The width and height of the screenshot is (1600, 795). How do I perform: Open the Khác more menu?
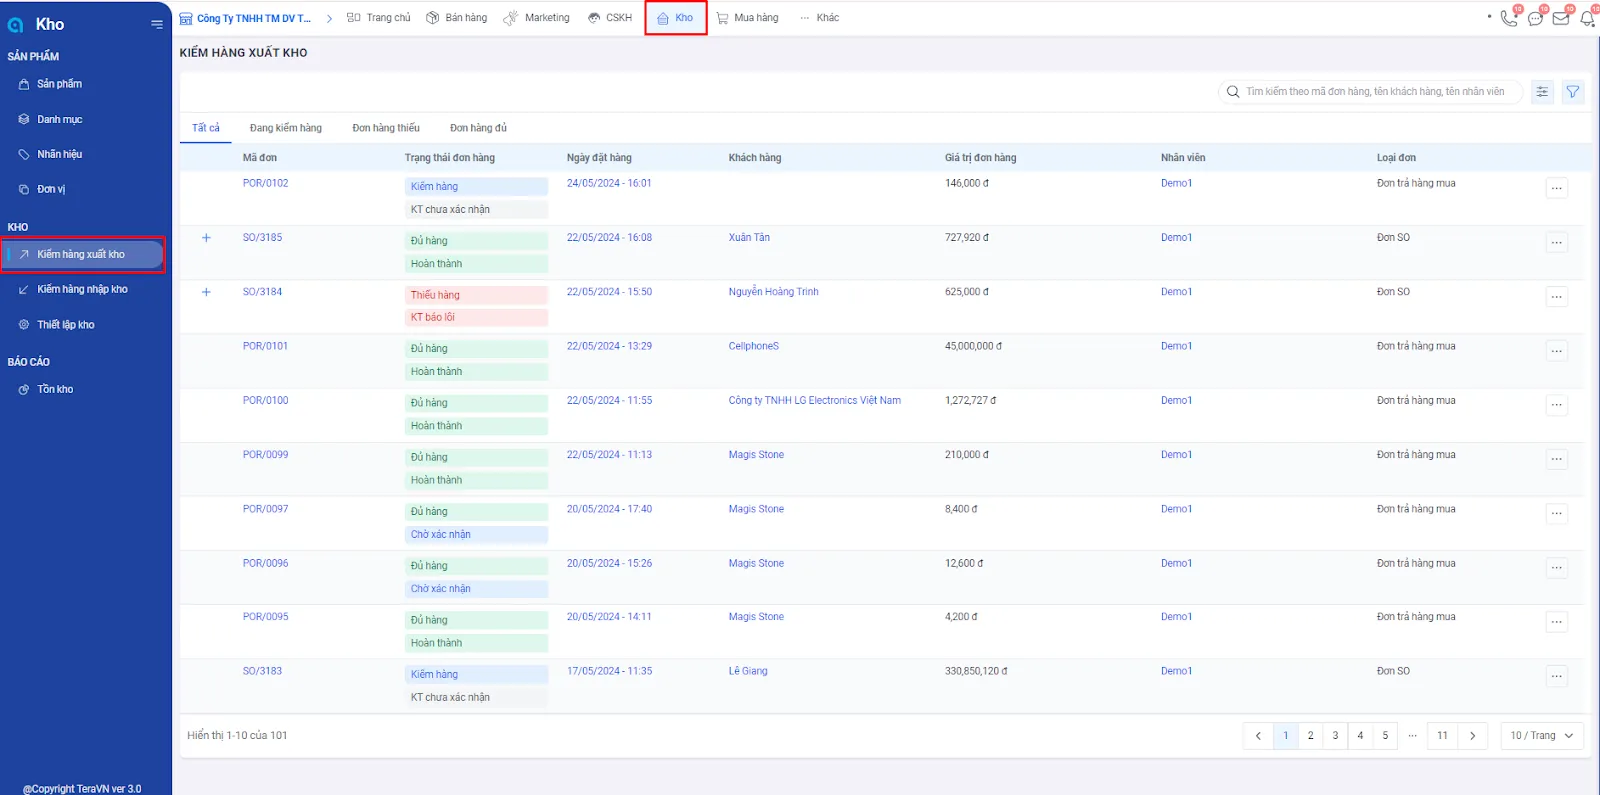[819, 18]
